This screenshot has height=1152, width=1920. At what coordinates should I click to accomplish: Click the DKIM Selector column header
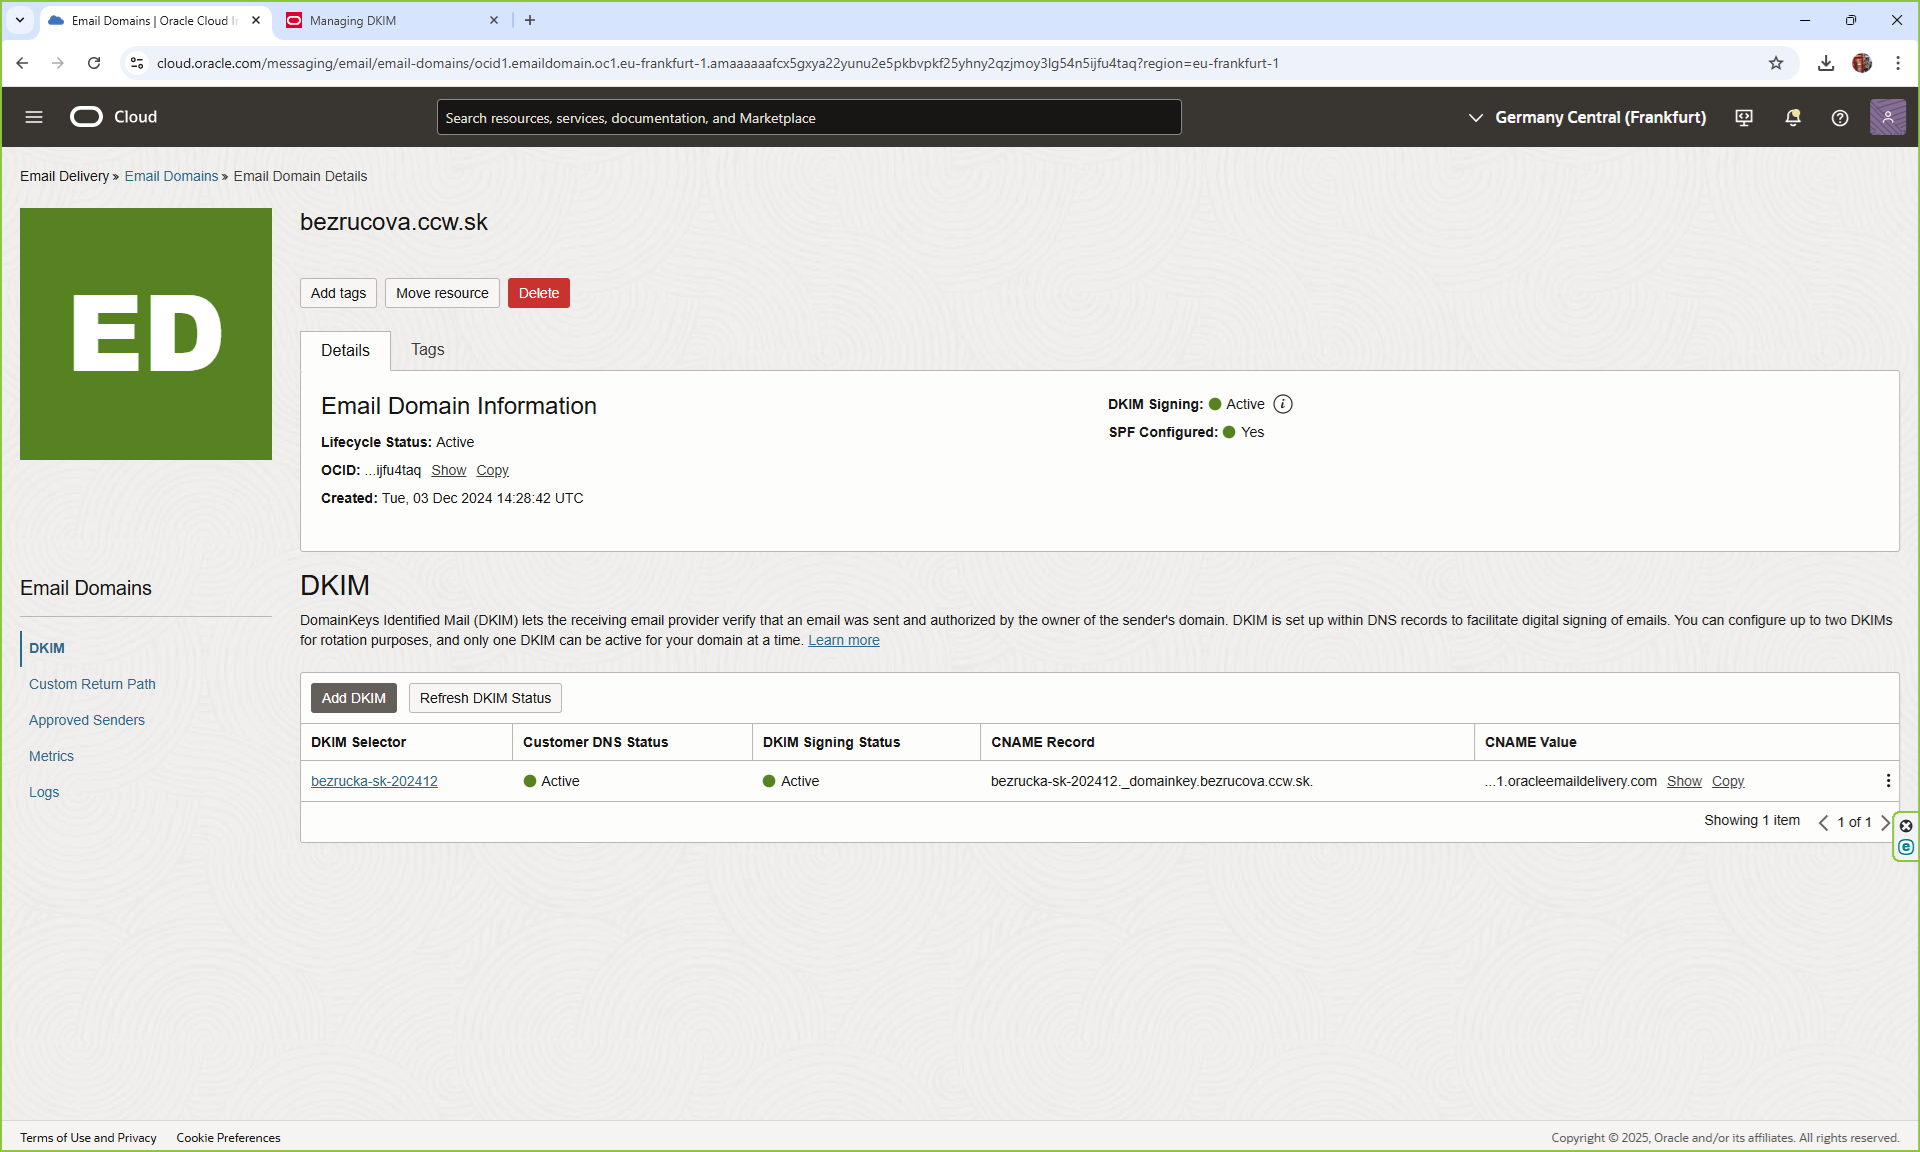[358, 742]
